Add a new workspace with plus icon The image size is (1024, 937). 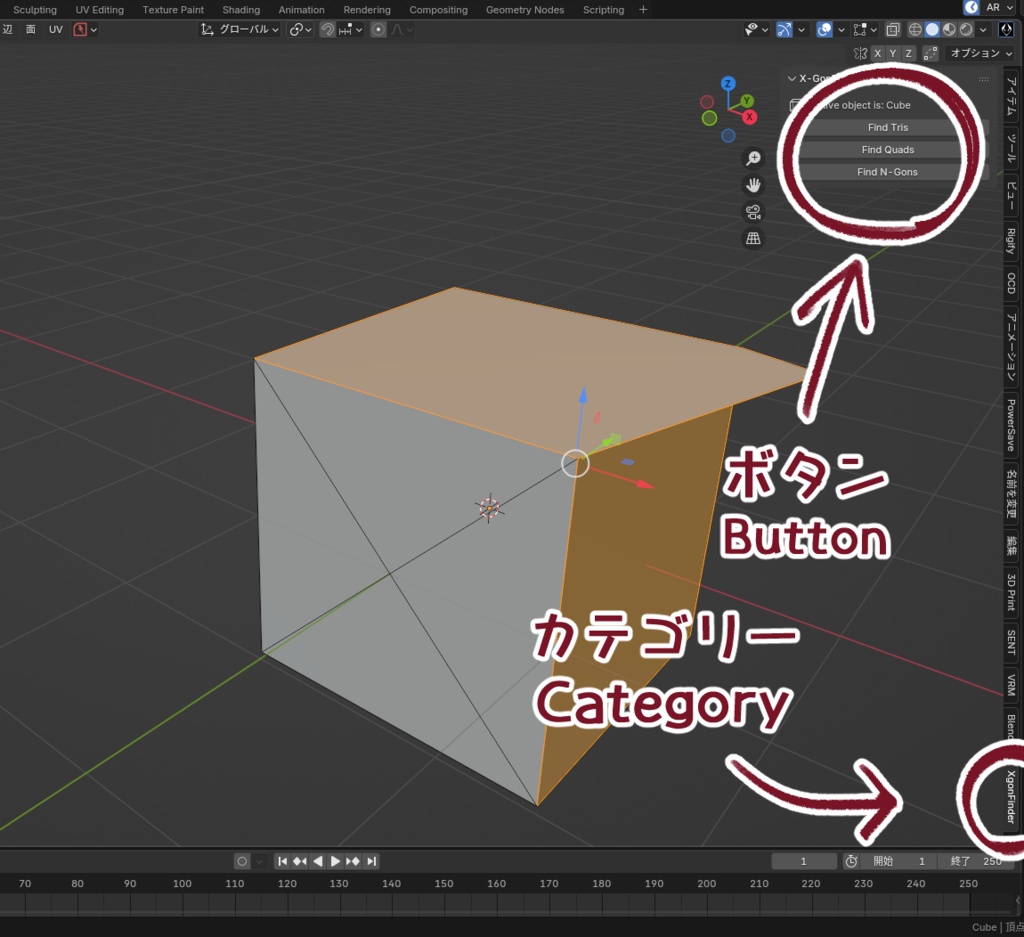[643, 10]
